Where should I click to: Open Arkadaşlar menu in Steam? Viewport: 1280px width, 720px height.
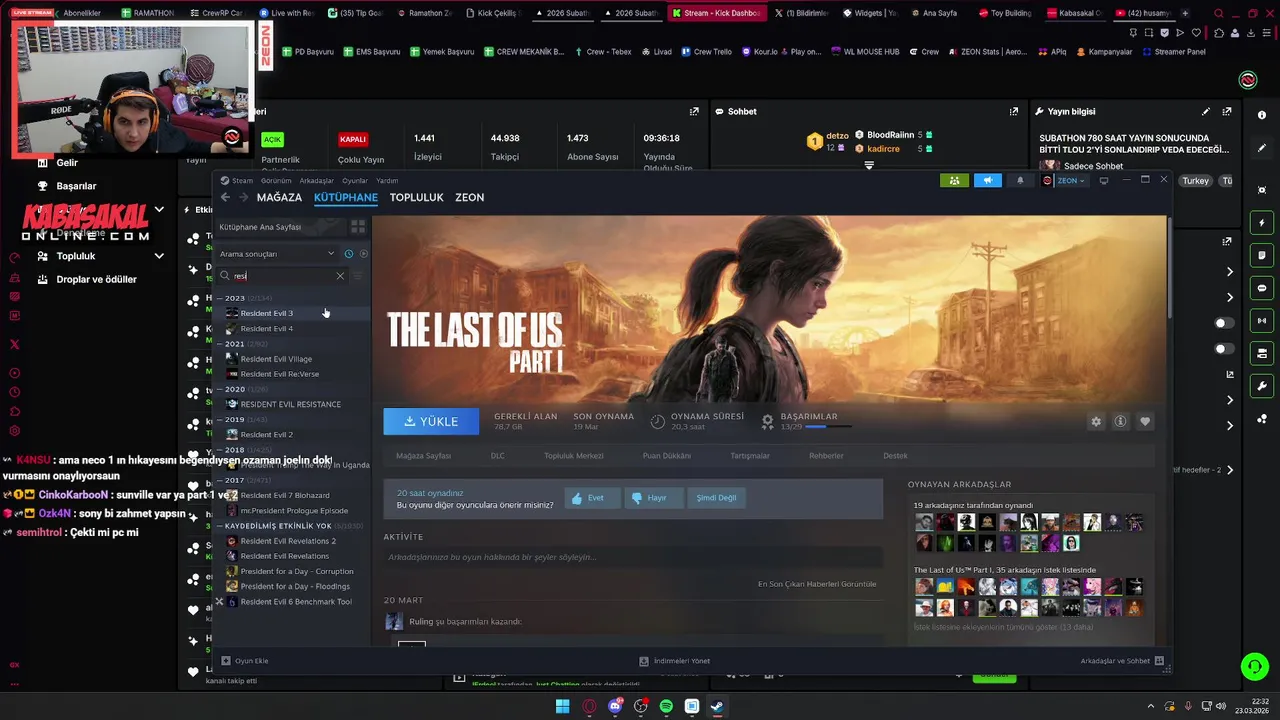pyautogui.click(x=317, y=181)
